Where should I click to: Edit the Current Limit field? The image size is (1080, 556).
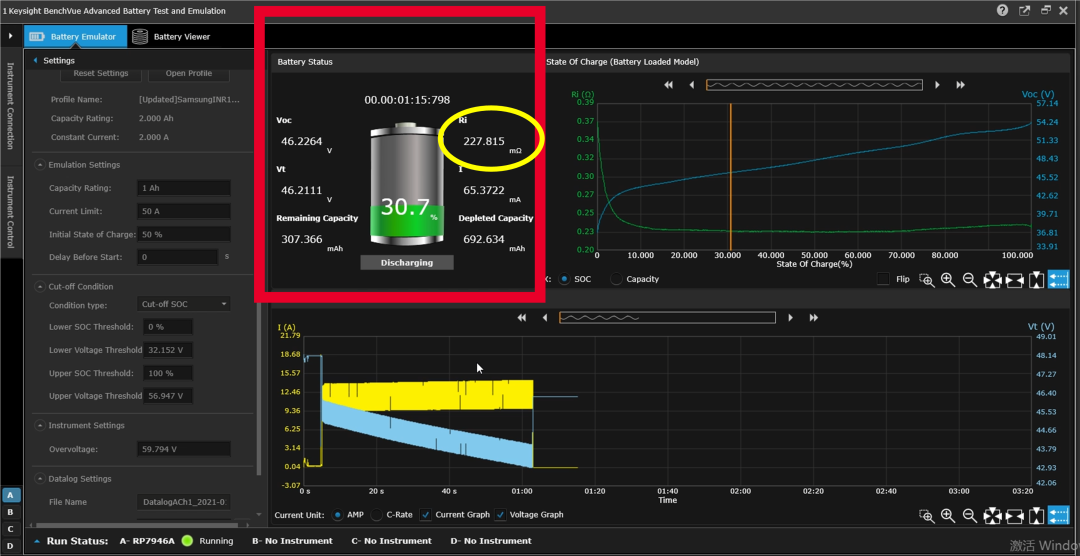[x=184, y=211]
